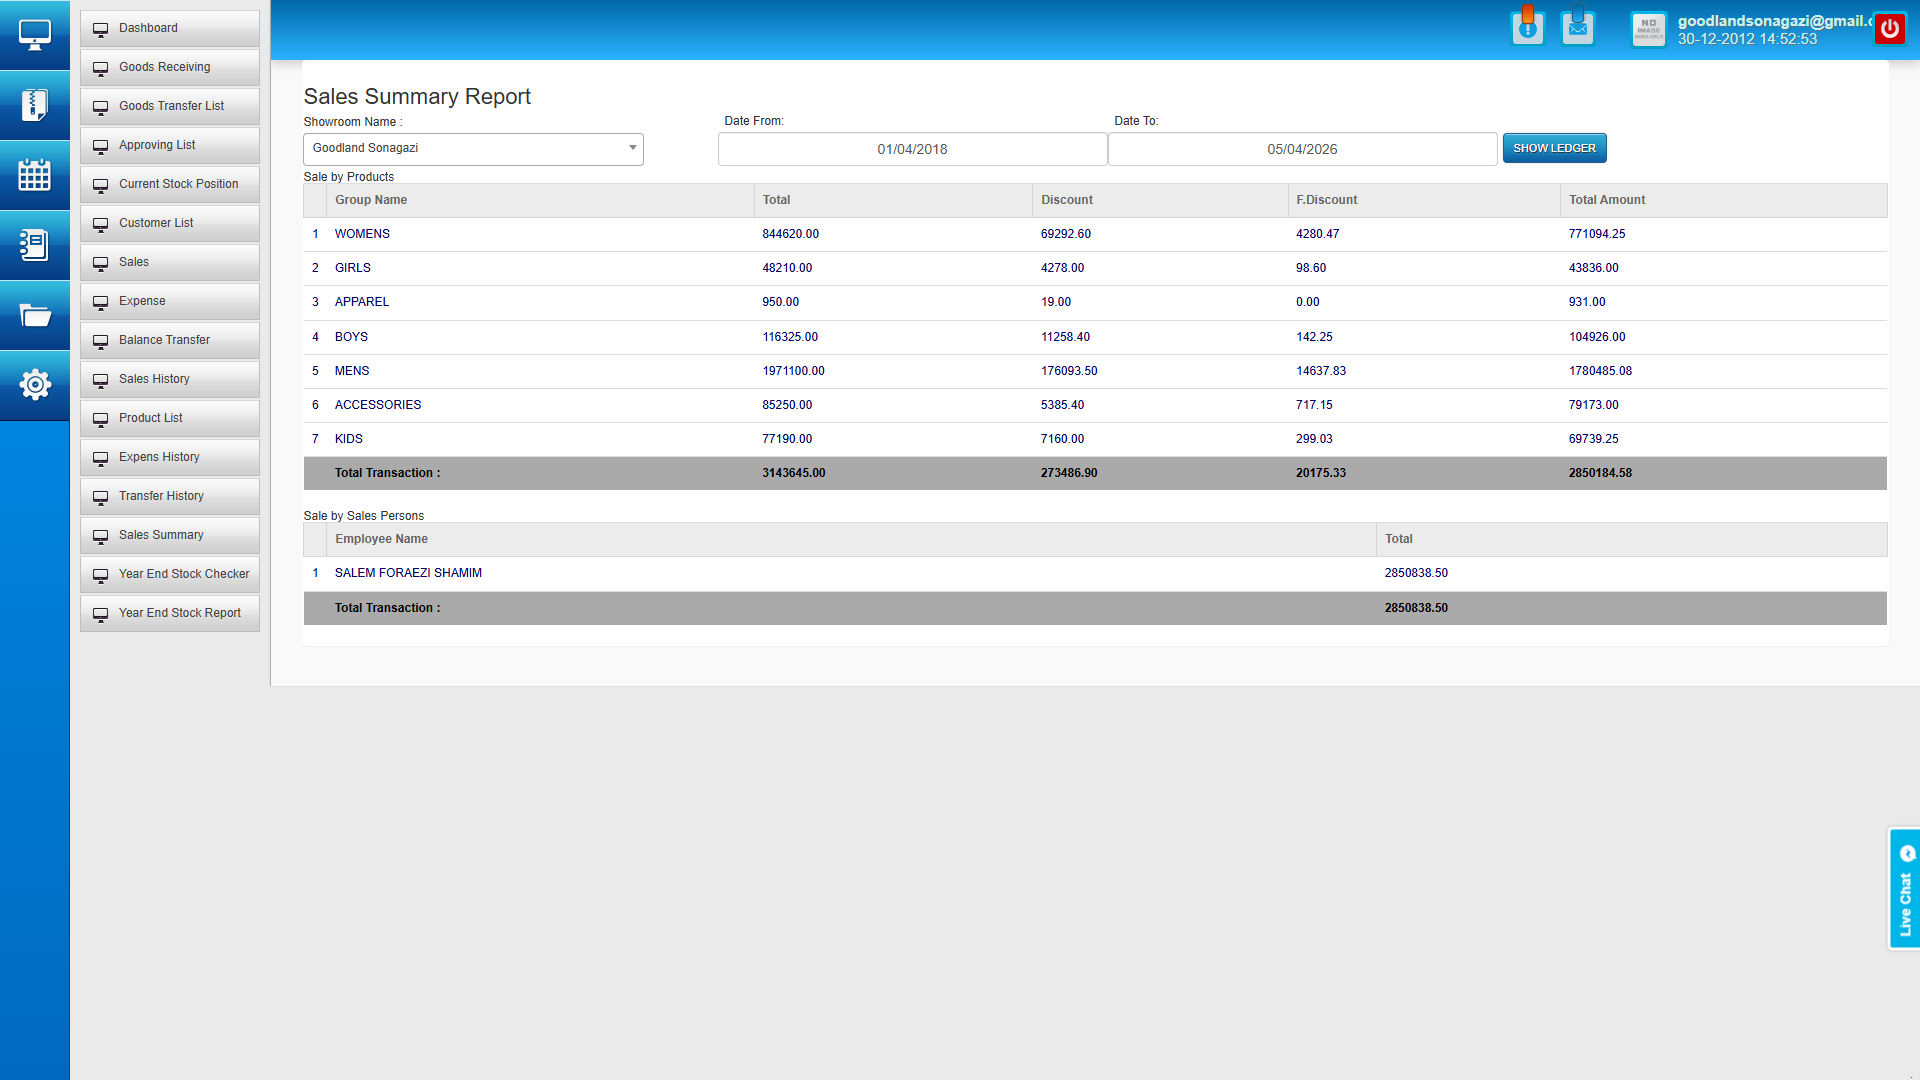Select SALEM FORAEZI SHAMIM employee entry
The image size is (1920, 1080).
coord(407,572)
